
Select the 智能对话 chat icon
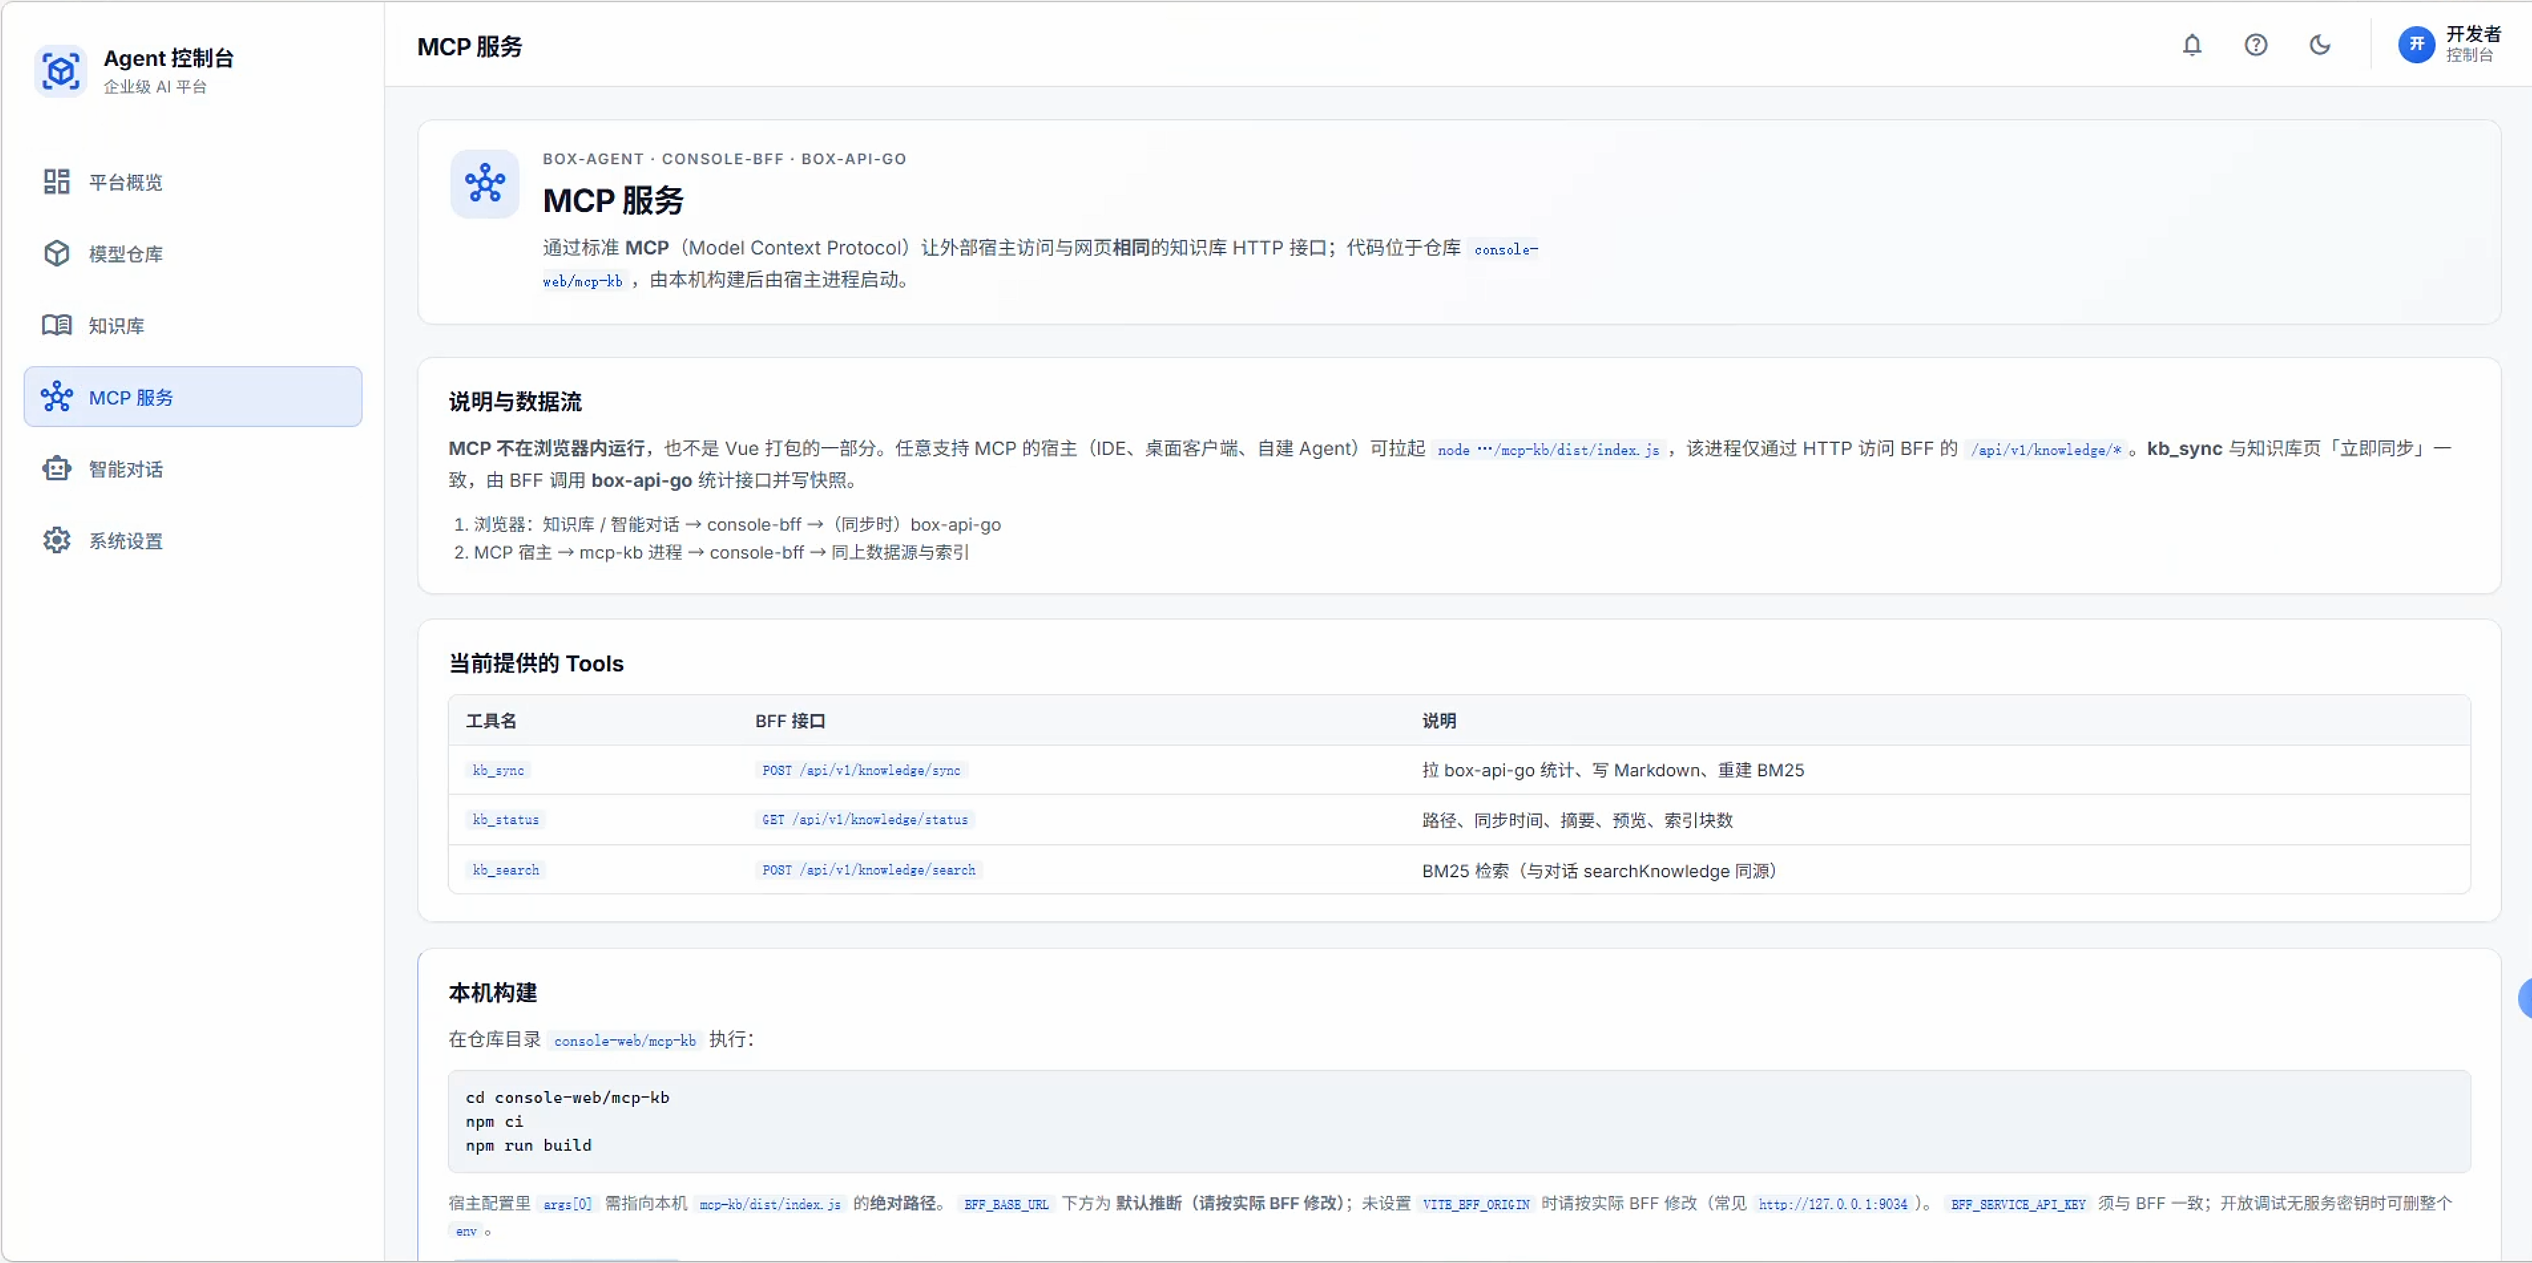point(56,468)
